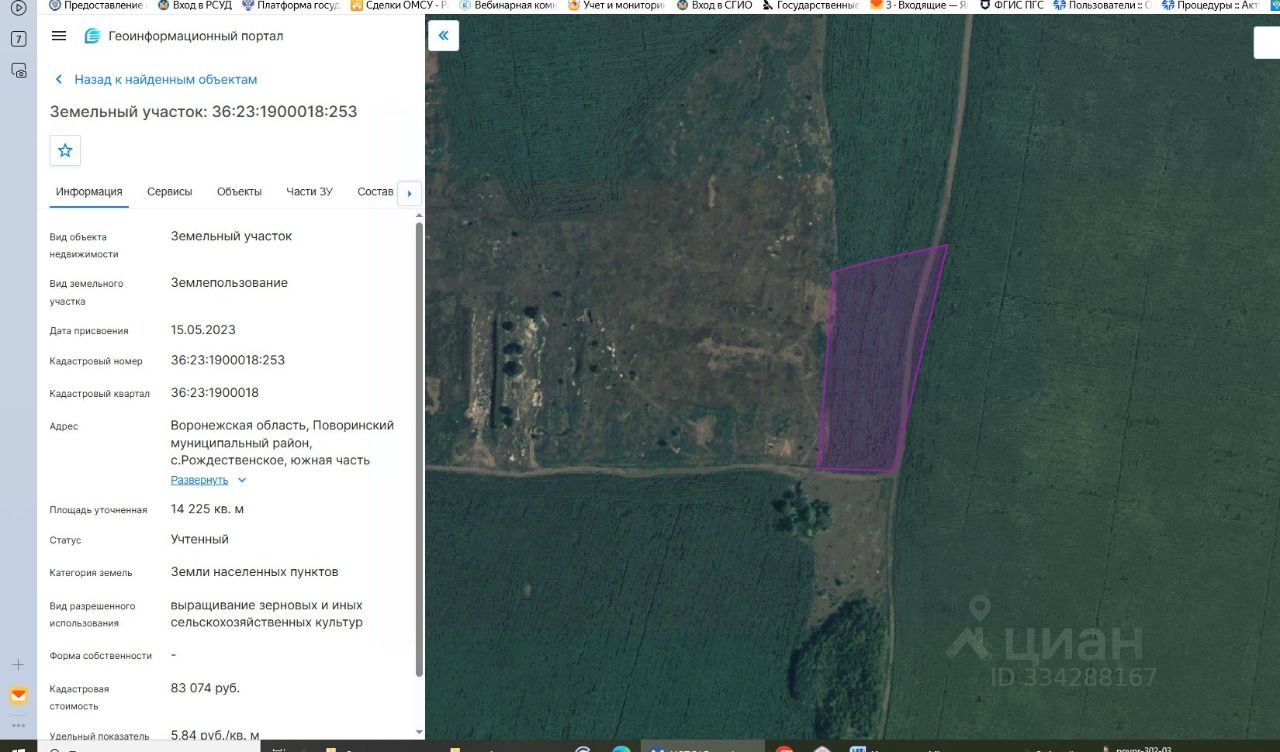
Task: Open the Объекты tab
Action: [239, 192]
